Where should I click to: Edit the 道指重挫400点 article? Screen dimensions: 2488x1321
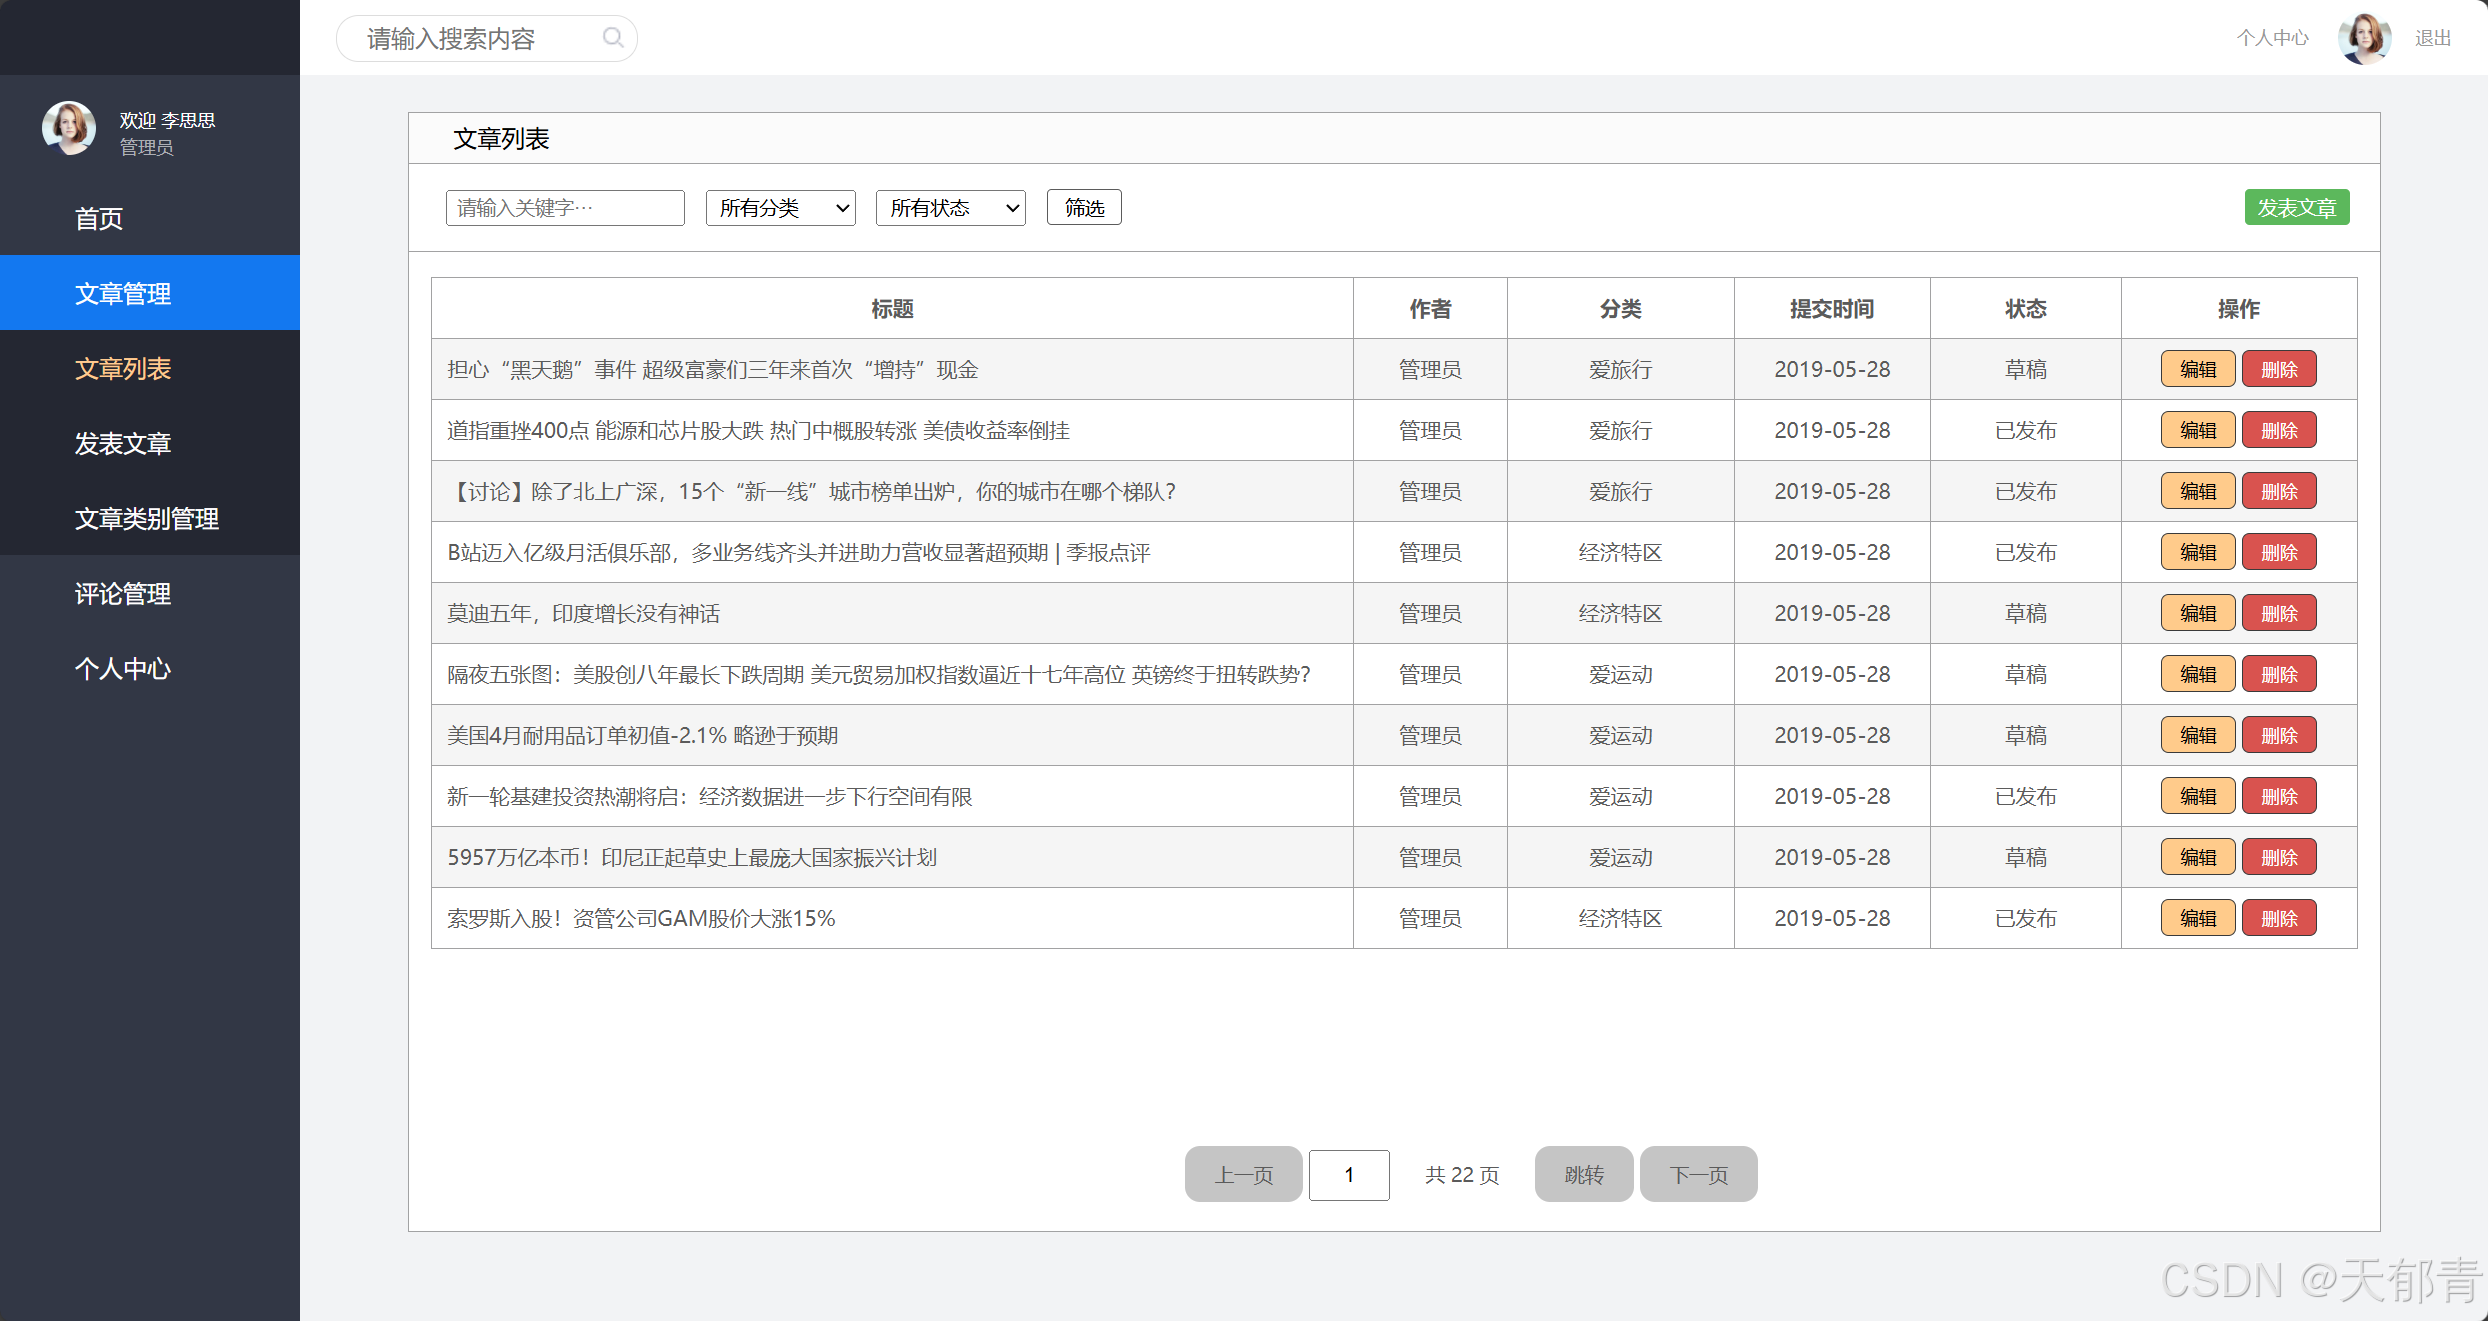click(x=2198, y=430)
